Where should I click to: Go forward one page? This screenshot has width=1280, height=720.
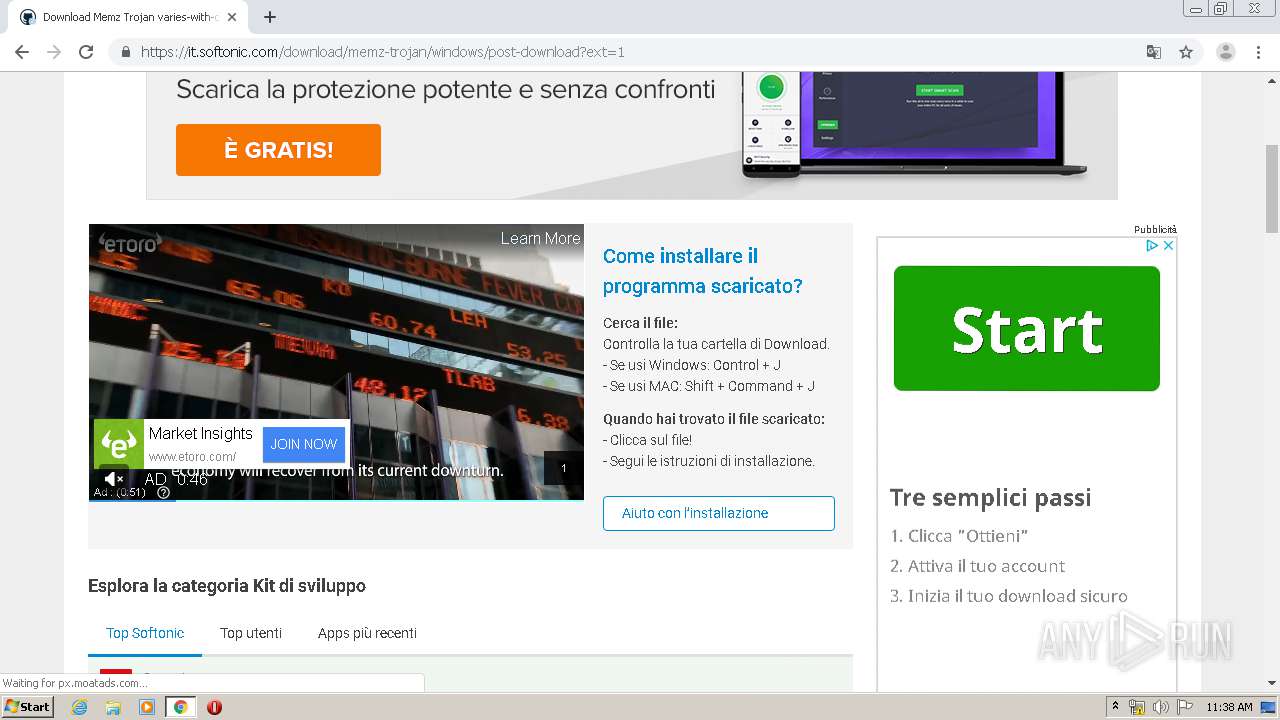(54, 52)
